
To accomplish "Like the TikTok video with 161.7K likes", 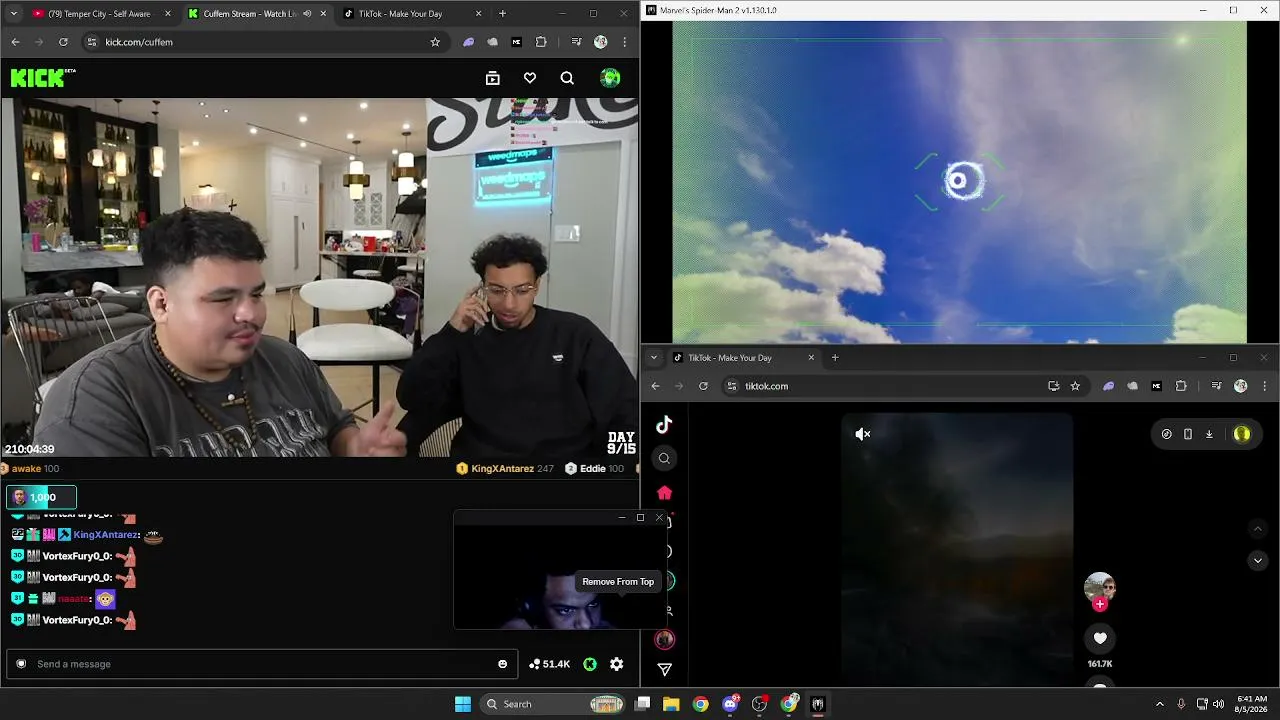I will click(x=1100, y=638).
